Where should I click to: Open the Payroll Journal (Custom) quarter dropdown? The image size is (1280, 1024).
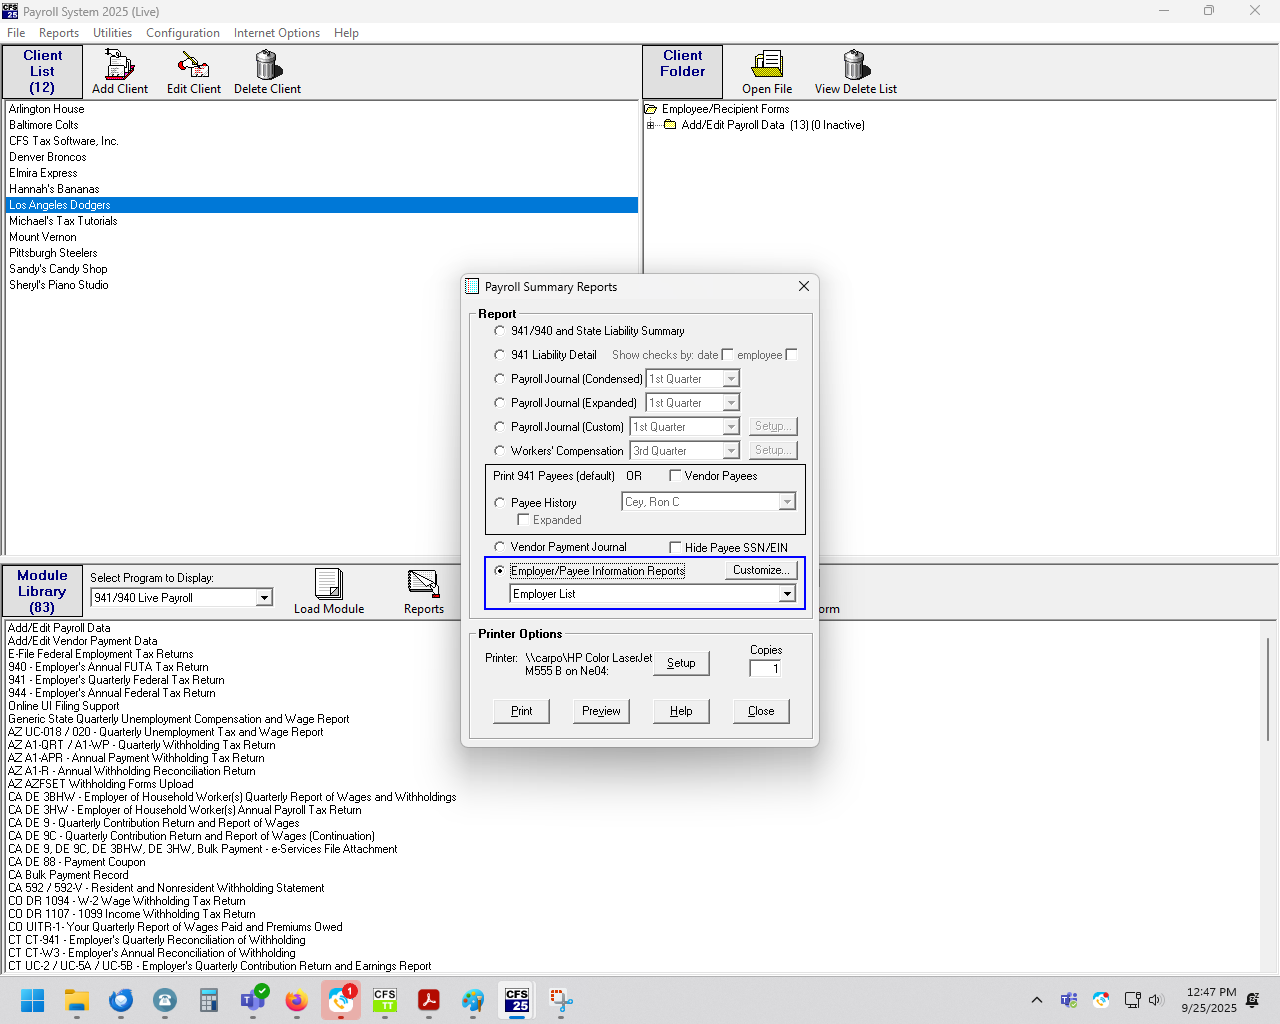click(x=731, y=427)
